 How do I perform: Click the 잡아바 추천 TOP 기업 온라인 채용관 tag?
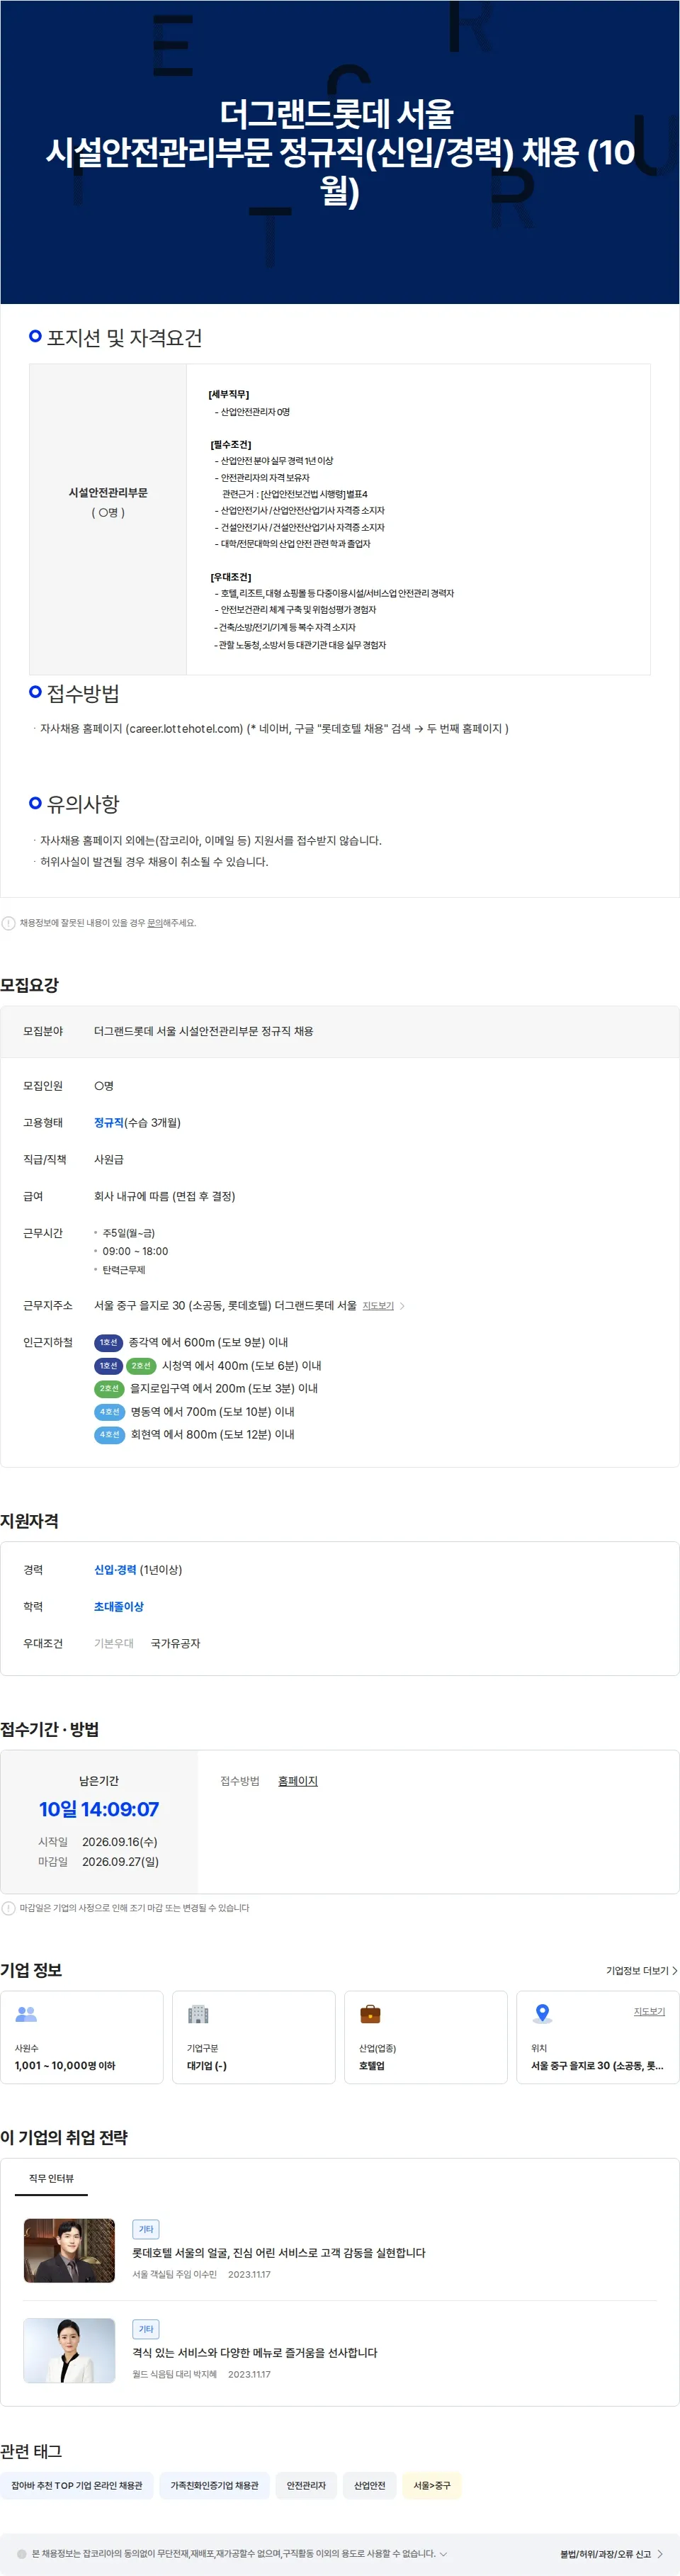pos(77,2485)
